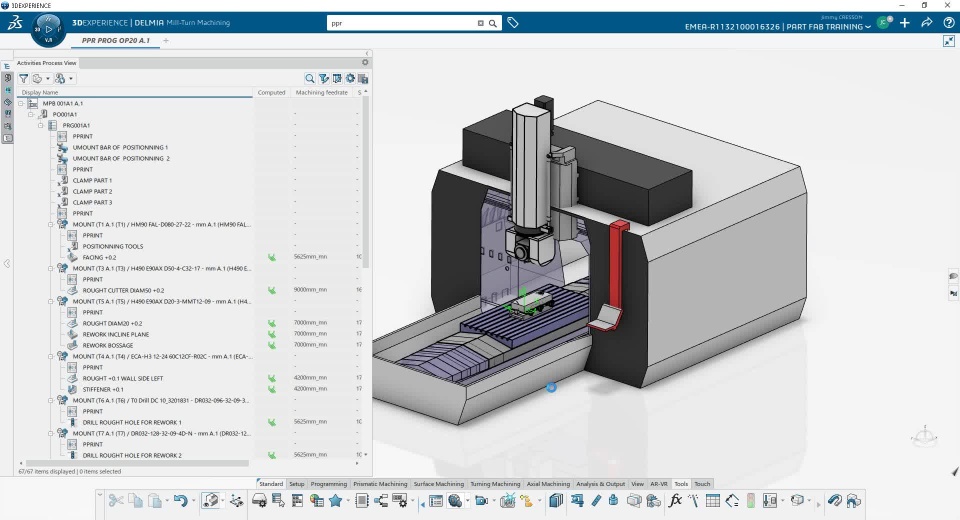This screenshot has height=520, width=960.
Task: Collapse the MPB 001A1 A.1 tree node
Action: tap(21, 104)
